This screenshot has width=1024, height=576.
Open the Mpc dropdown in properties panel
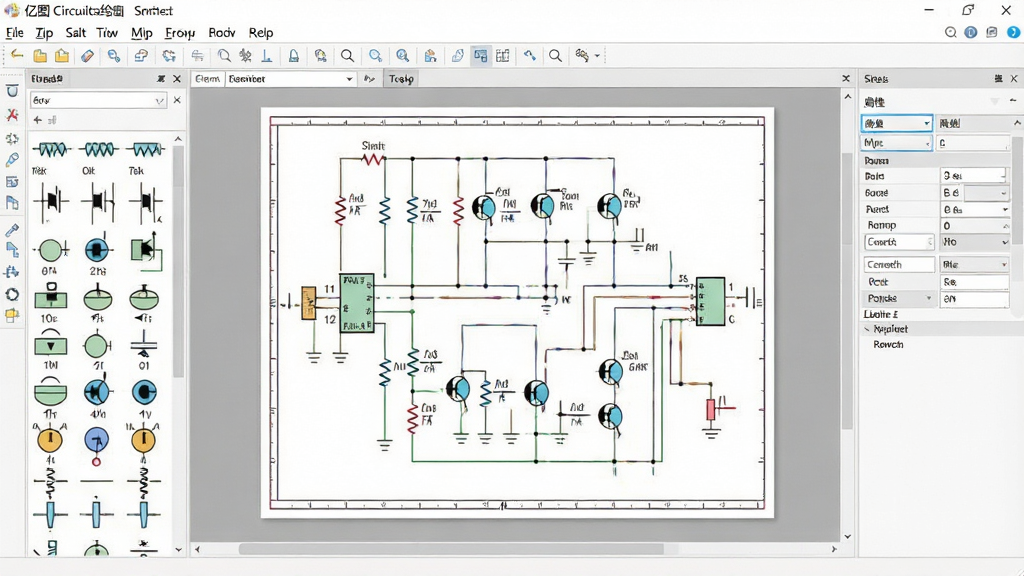pos(896,142)
